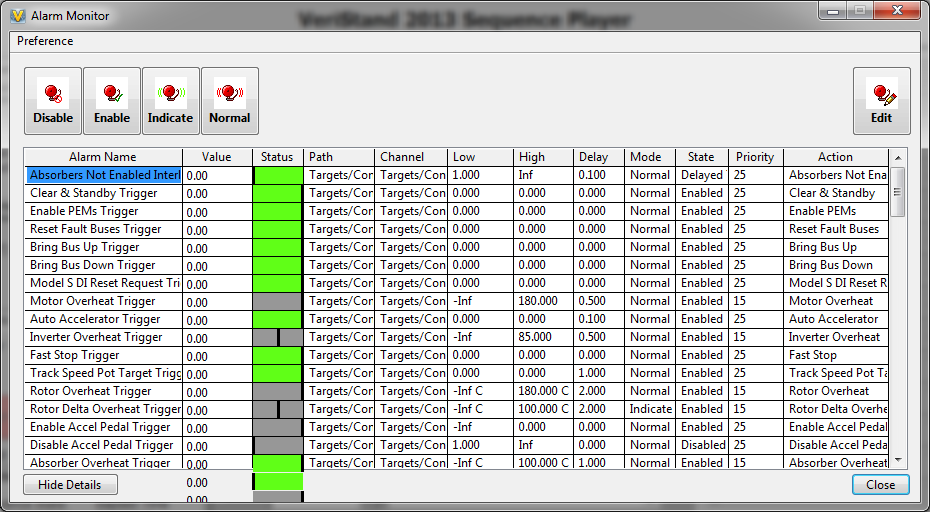The width and height of the screenshot is (930, 512).
Task: Select the Inverter Overheat Trigger alarm
Action: (x=104, y=337)
